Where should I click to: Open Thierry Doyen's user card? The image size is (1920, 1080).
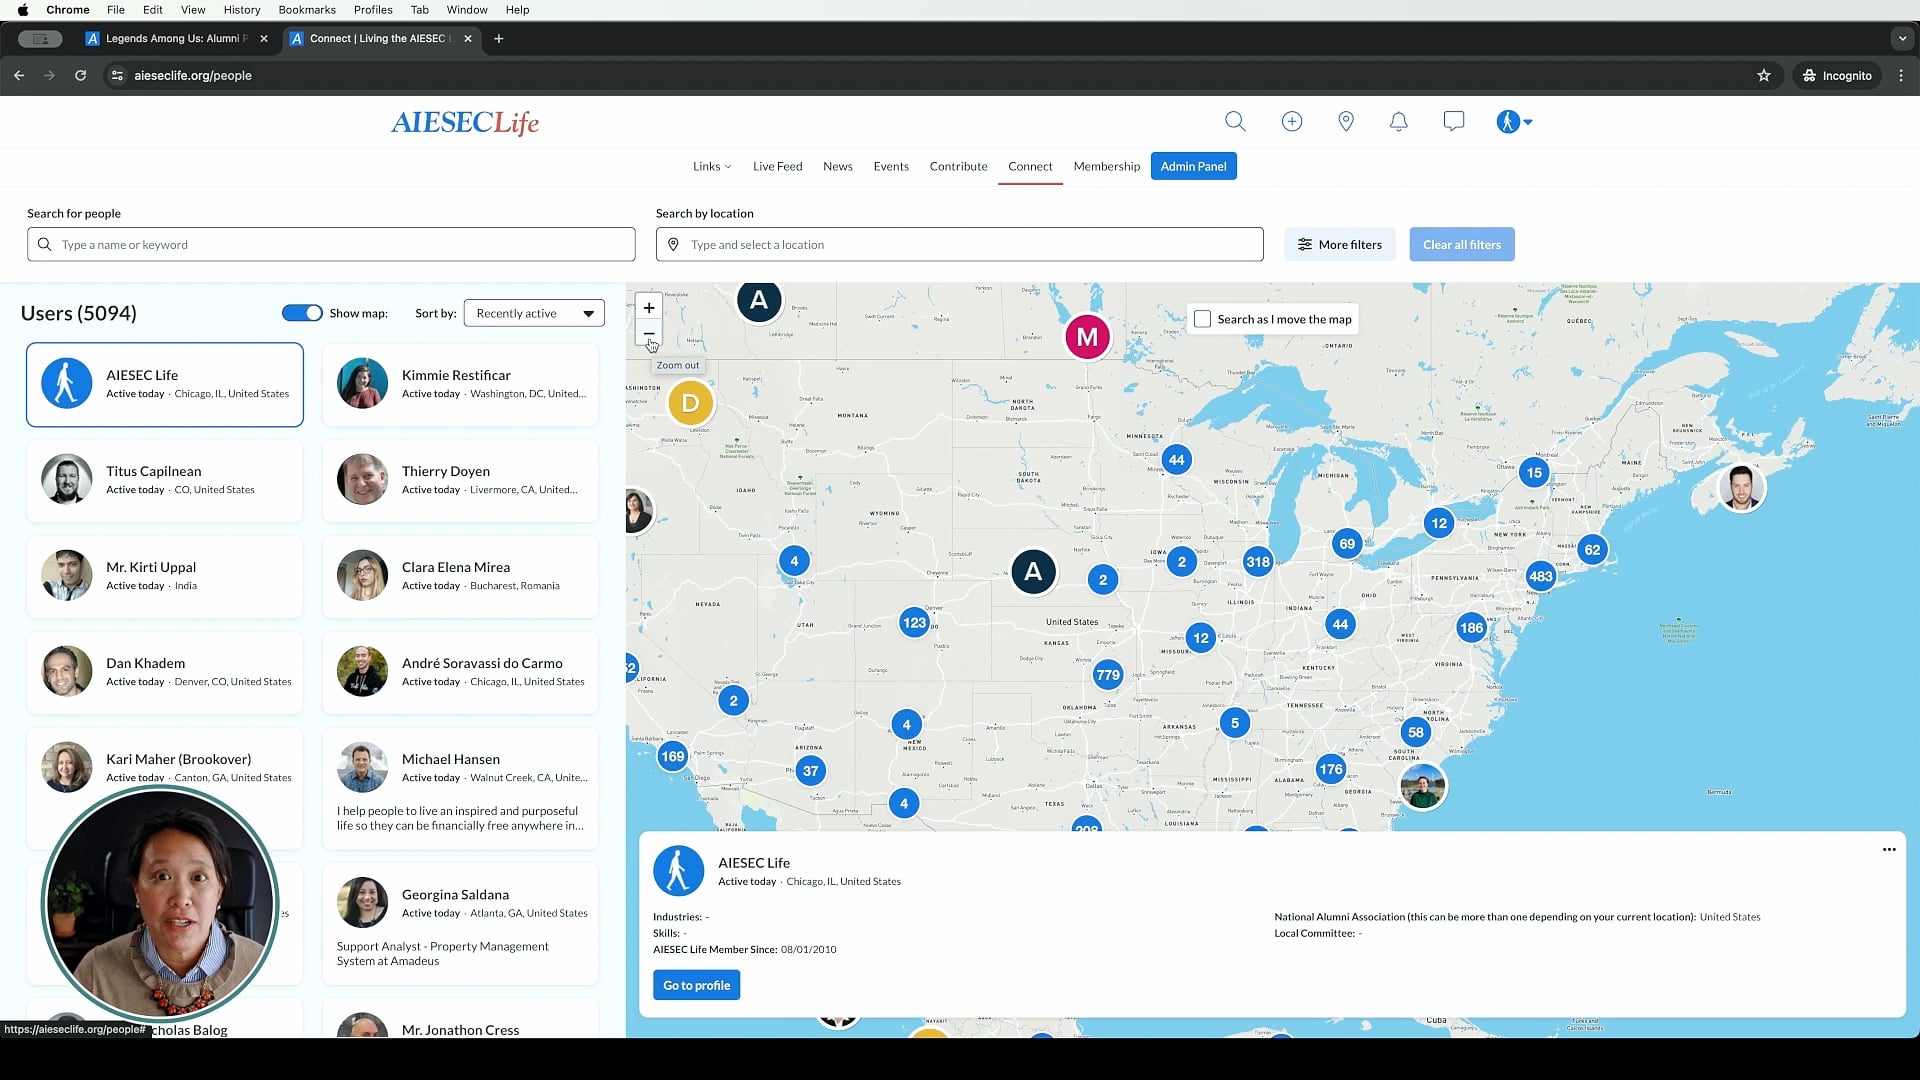click(x=461, y=481)
